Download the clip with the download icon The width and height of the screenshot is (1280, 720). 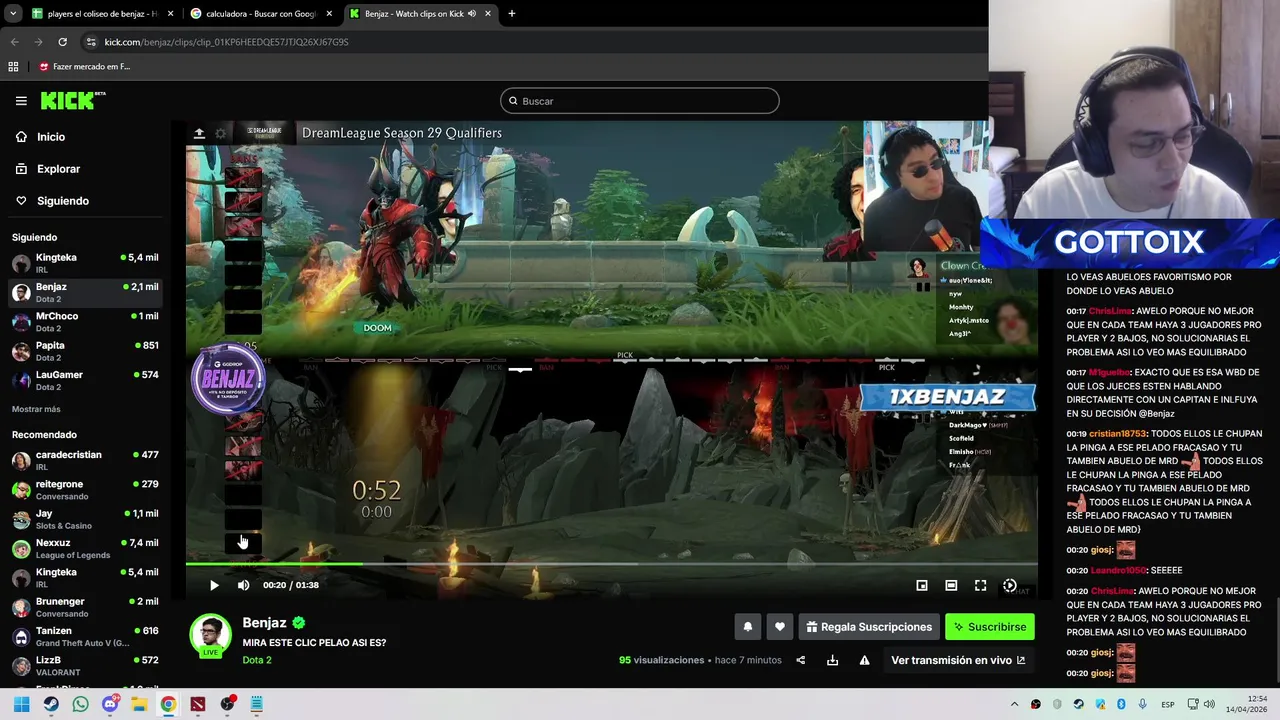coord(832,660)
